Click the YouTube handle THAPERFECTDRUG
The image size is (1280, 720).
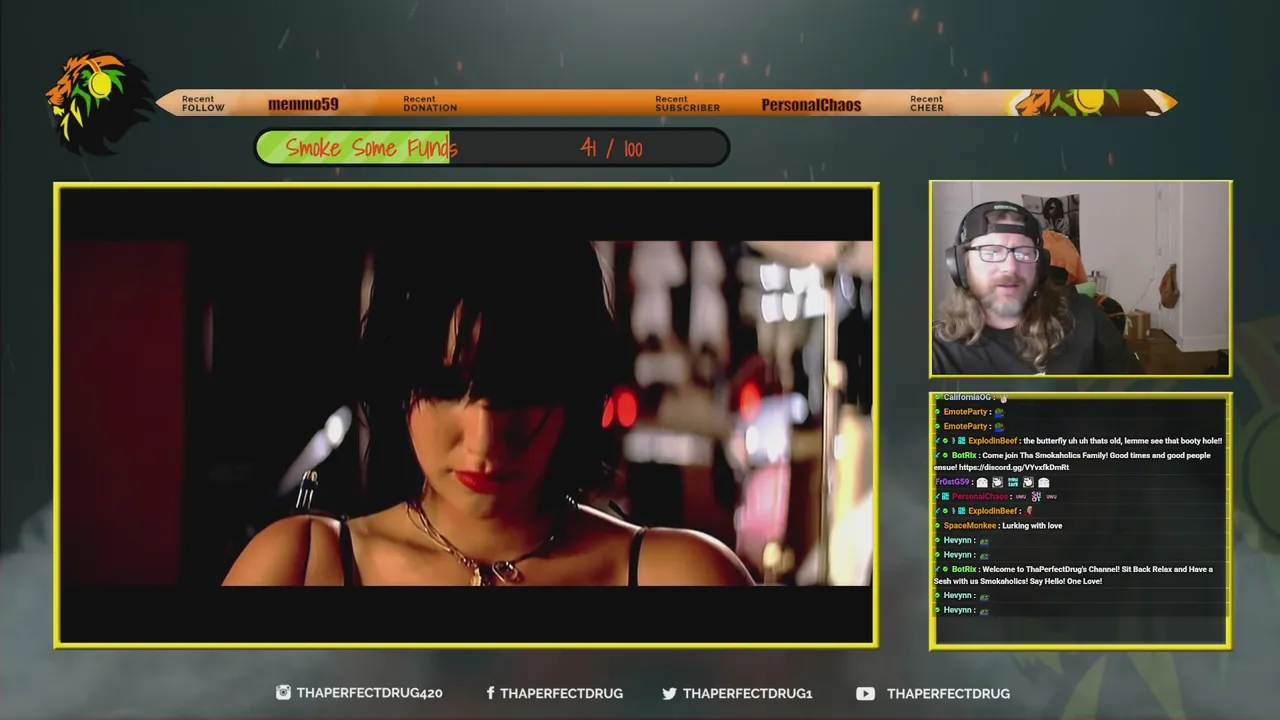tap(948, 693)
